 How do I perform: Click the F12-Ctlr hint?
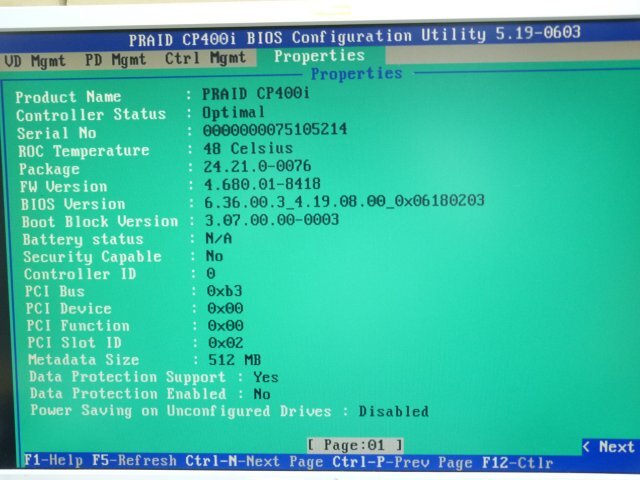click(x=518, y=463)
